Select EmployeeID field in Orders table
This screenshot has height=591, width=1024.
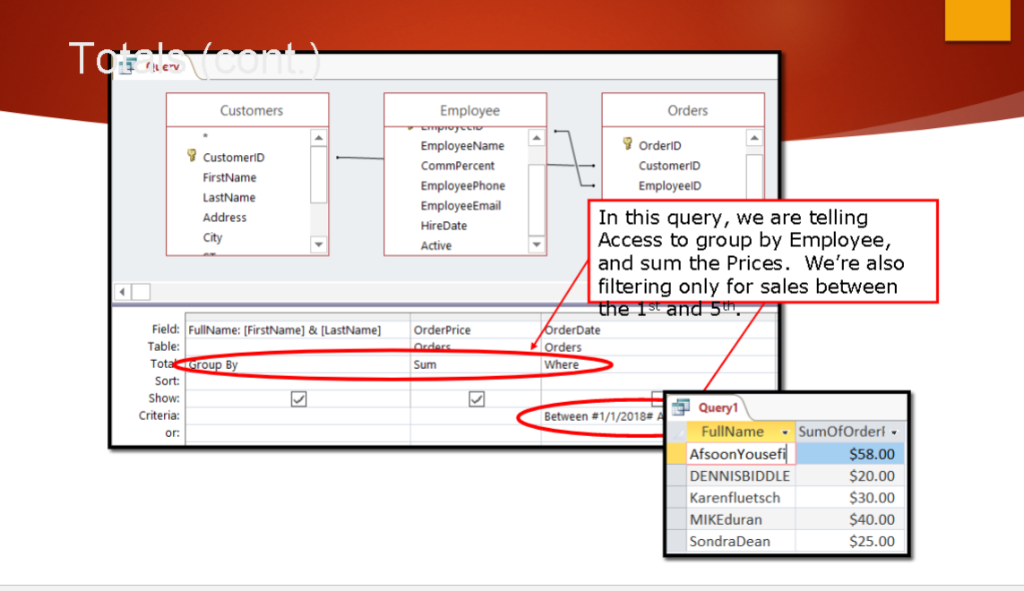(669, 185)
